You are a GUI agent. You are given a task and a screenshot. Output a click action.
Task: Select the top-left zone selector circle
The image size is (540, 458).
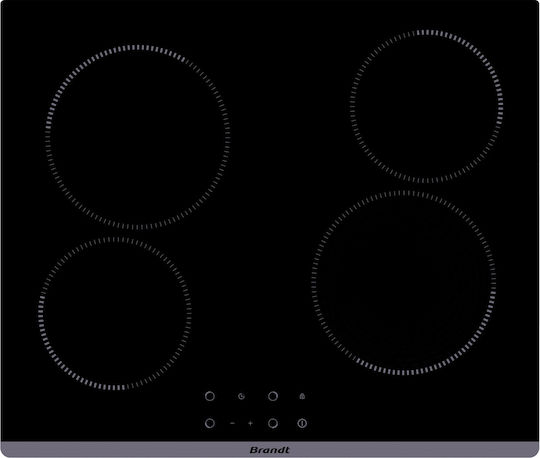[x=210, y=396]
